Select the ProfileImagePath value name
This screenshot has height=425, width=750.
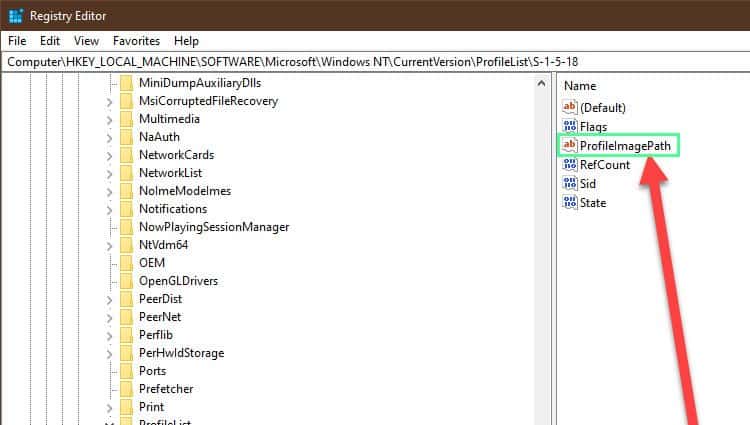tap(625, 146)
